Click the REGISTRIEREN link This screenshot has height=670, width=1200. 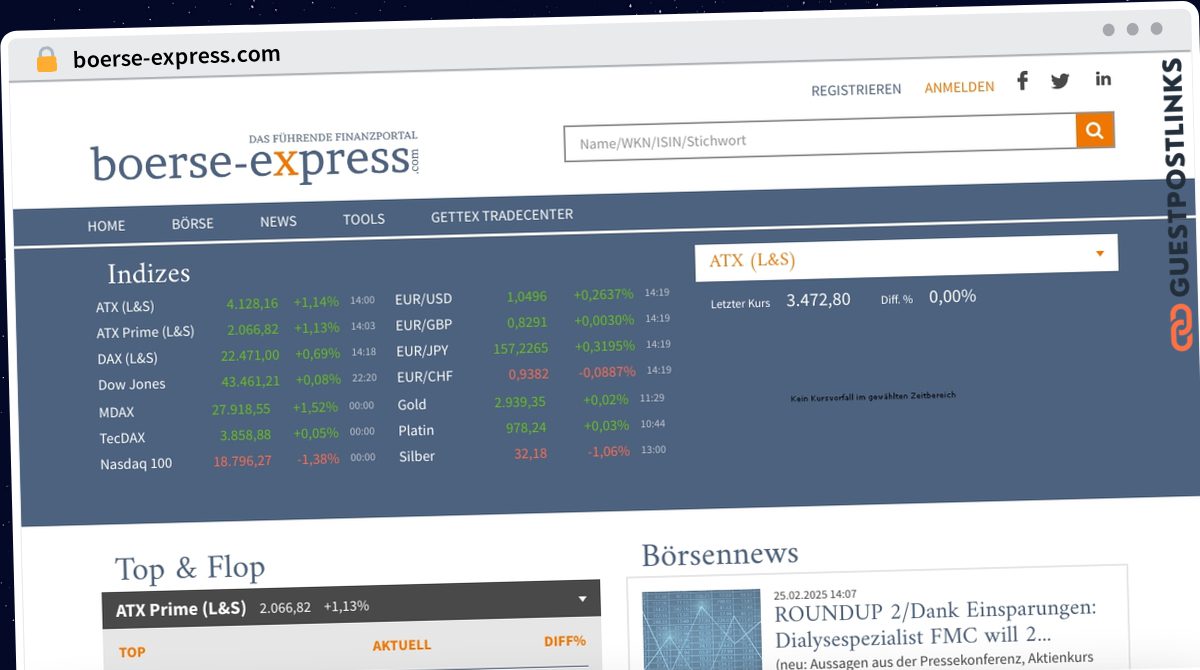[856, 89]
